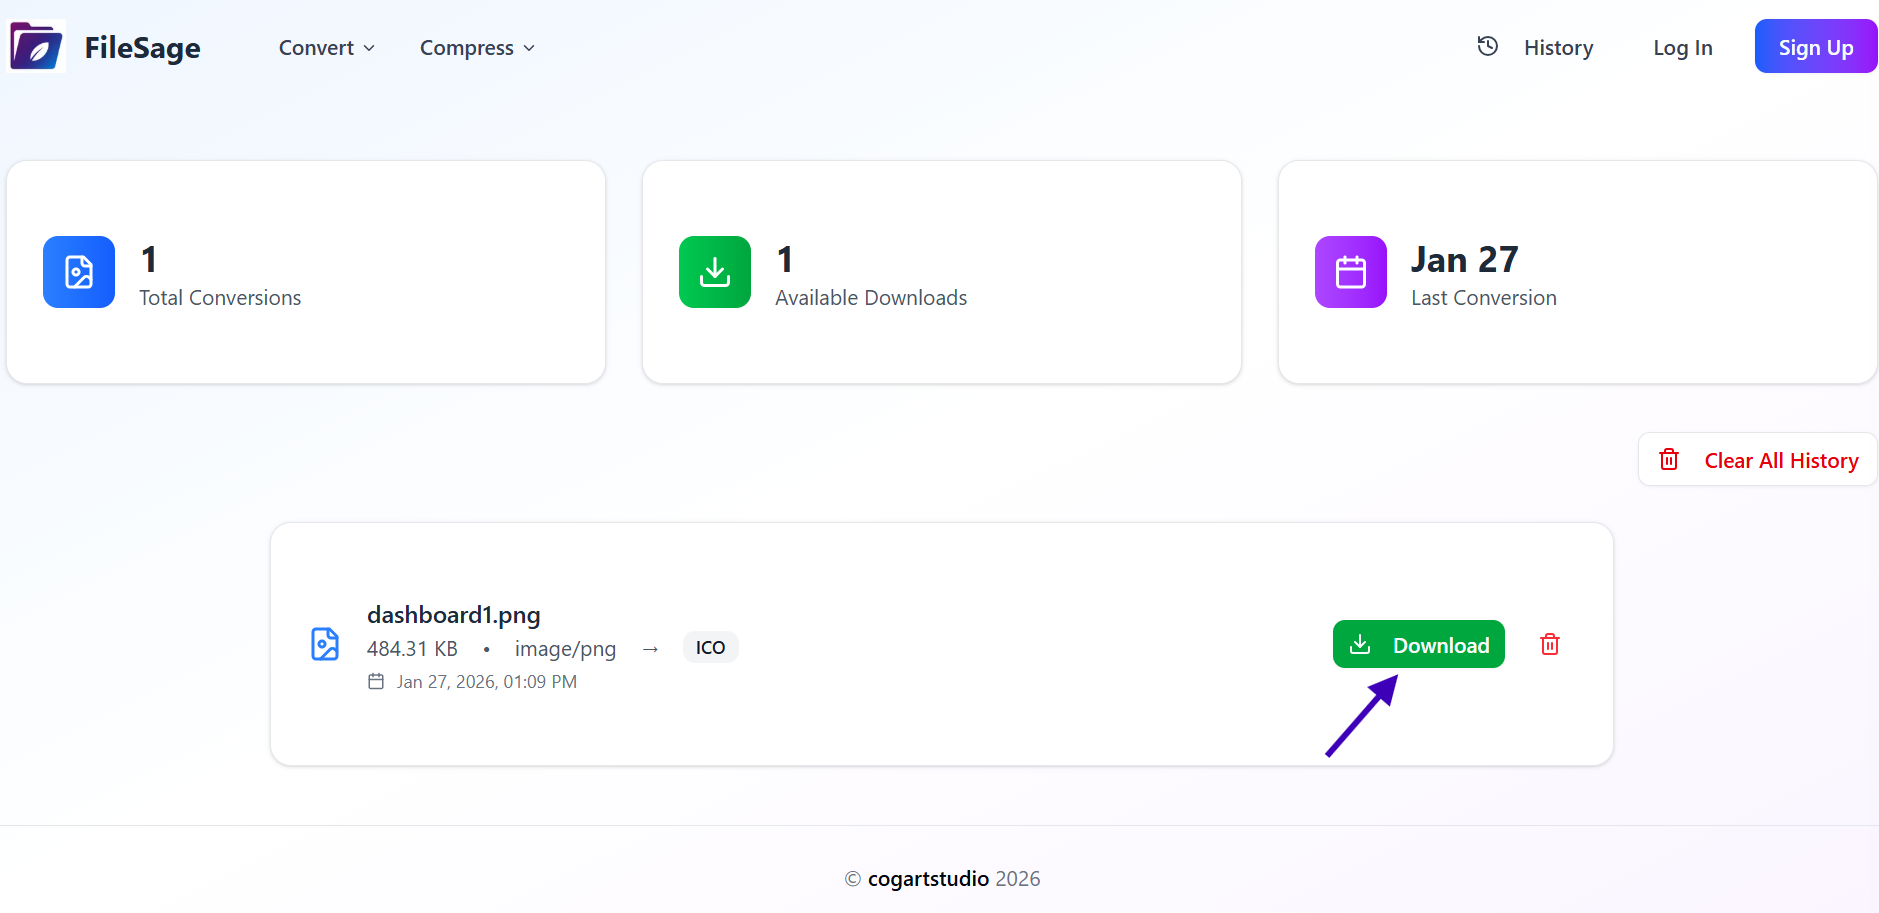Click Clear All History button
The width and height of the screenshot is (1879, 913).
point(1757,460)
